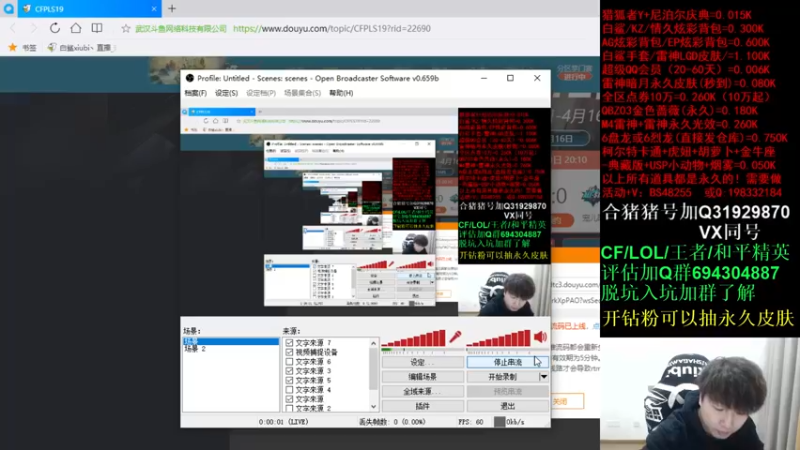Go to the browser home page

(x=76, y=28)
